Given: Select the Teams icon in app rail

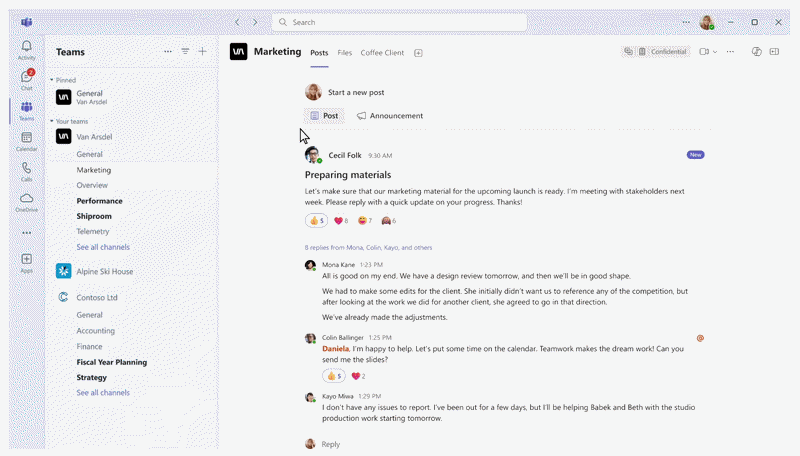Looking at the screenshot, I should (x=27, y=111).
